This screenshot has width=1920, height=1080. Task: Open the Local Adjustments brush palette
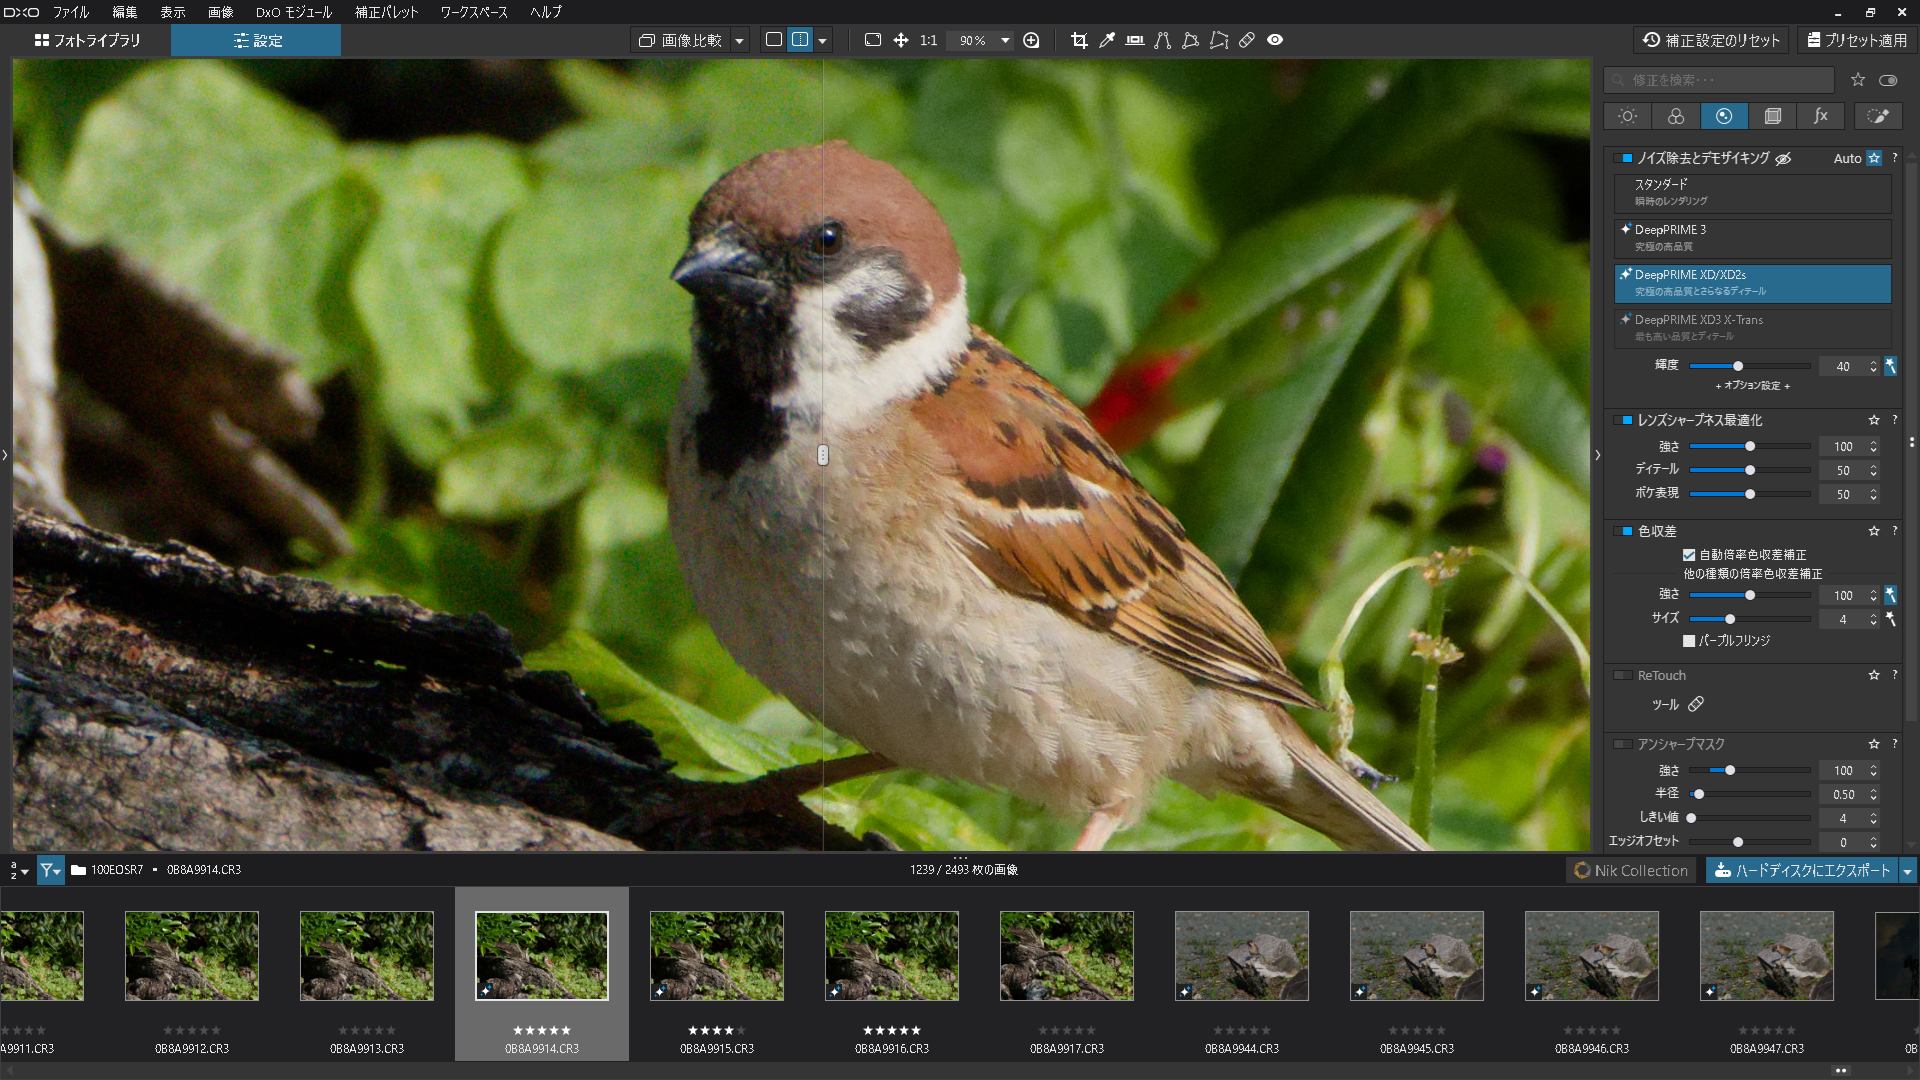[1877, 116]
